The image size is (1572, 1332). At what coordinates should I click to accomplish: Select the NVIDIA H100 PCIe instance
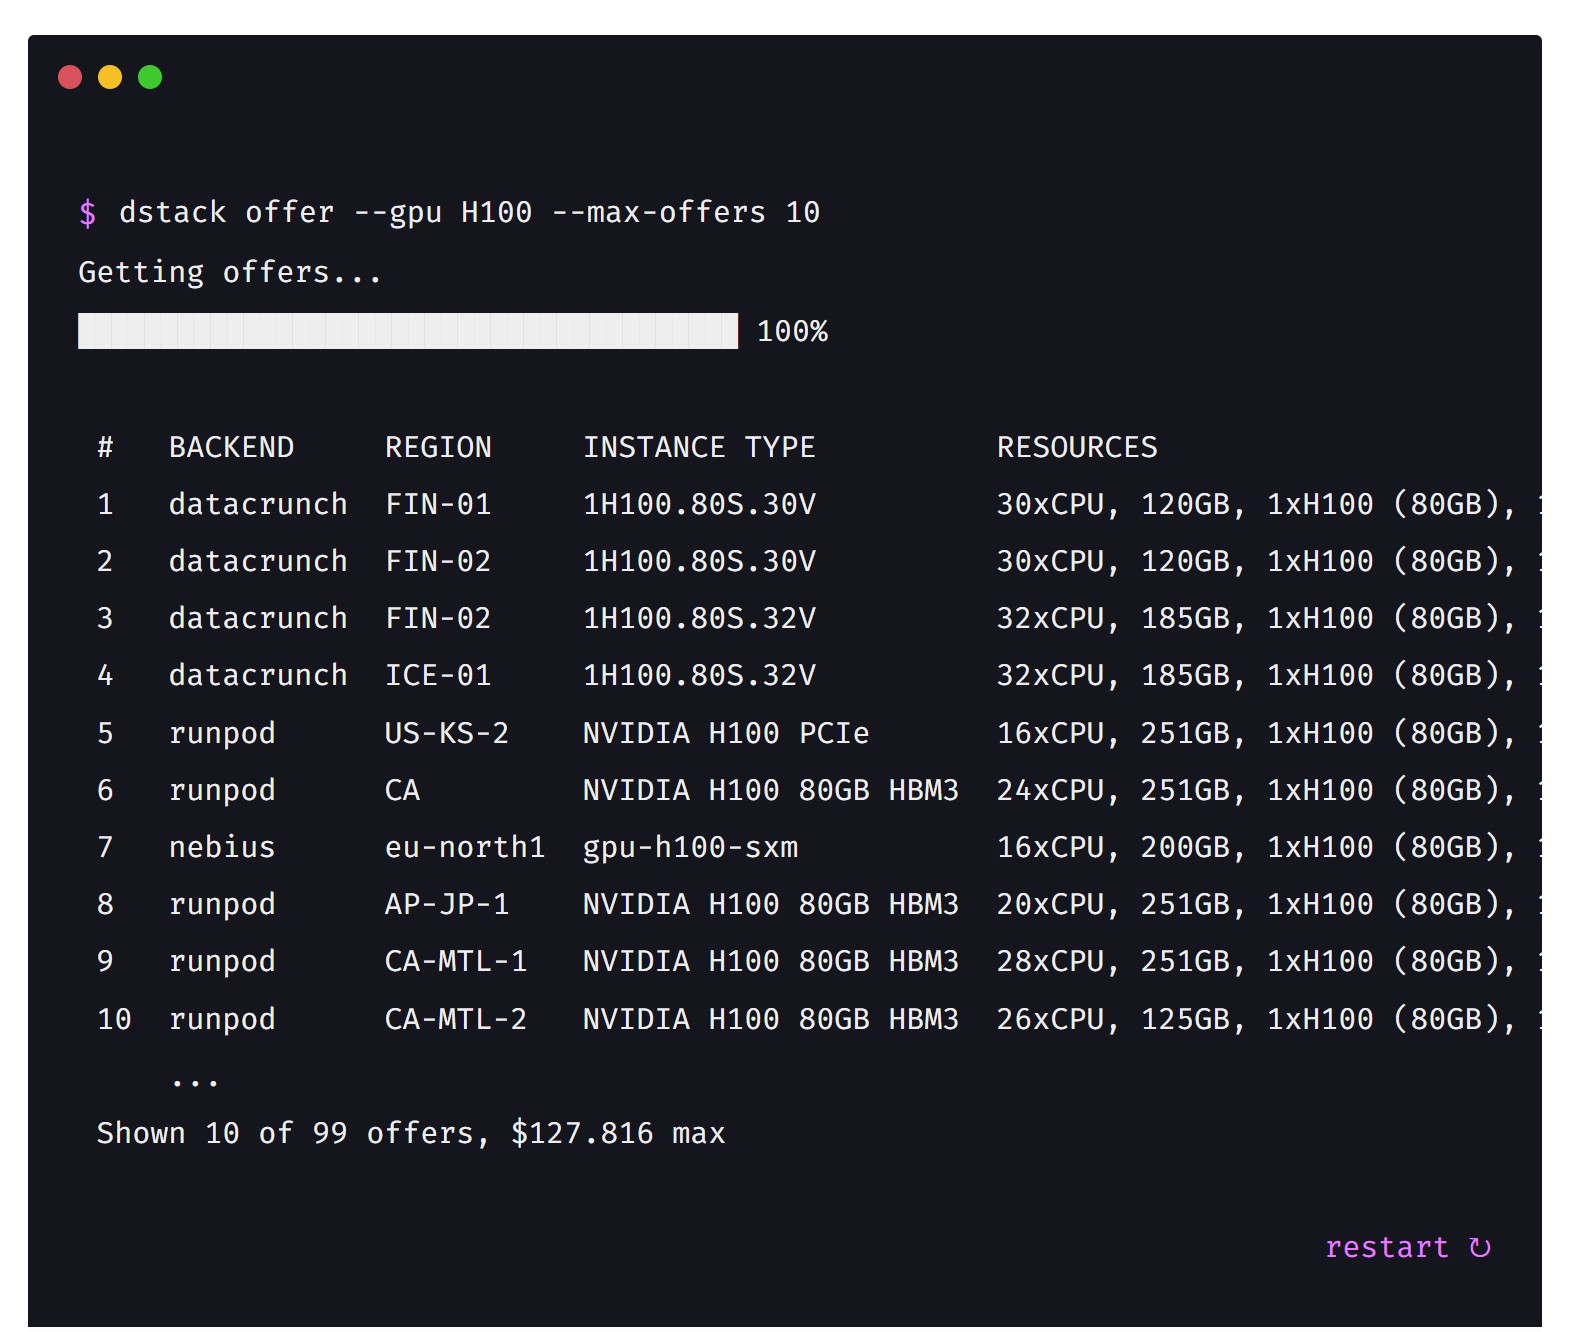pos(725,733)
